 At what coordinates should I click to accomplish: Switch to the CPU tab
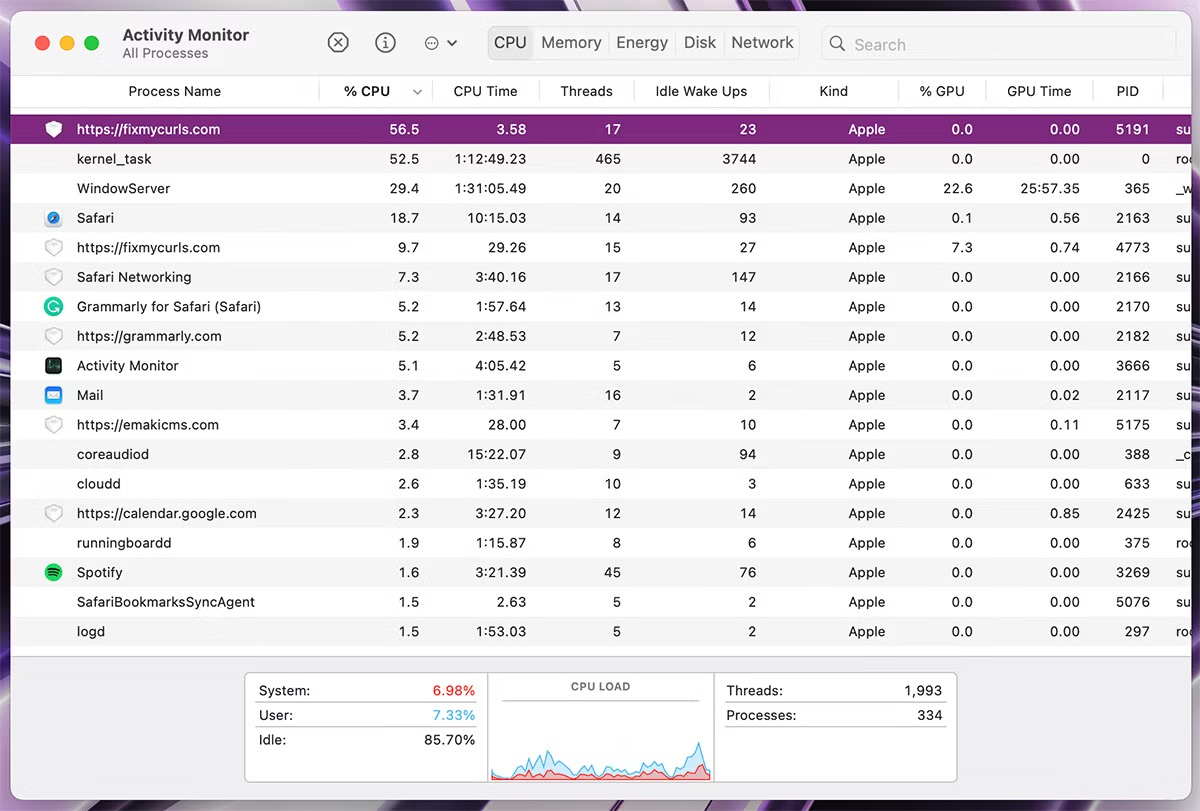(x=510, y=43)
